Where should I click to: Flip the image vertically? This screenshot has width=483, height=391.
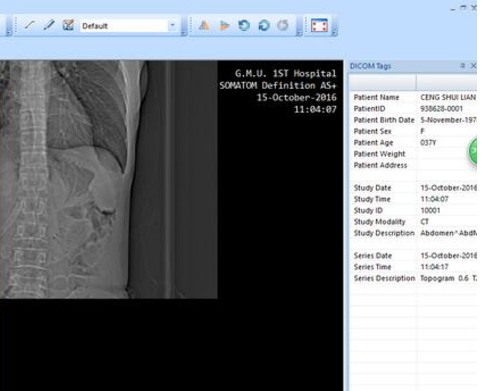tap(224, 25)
